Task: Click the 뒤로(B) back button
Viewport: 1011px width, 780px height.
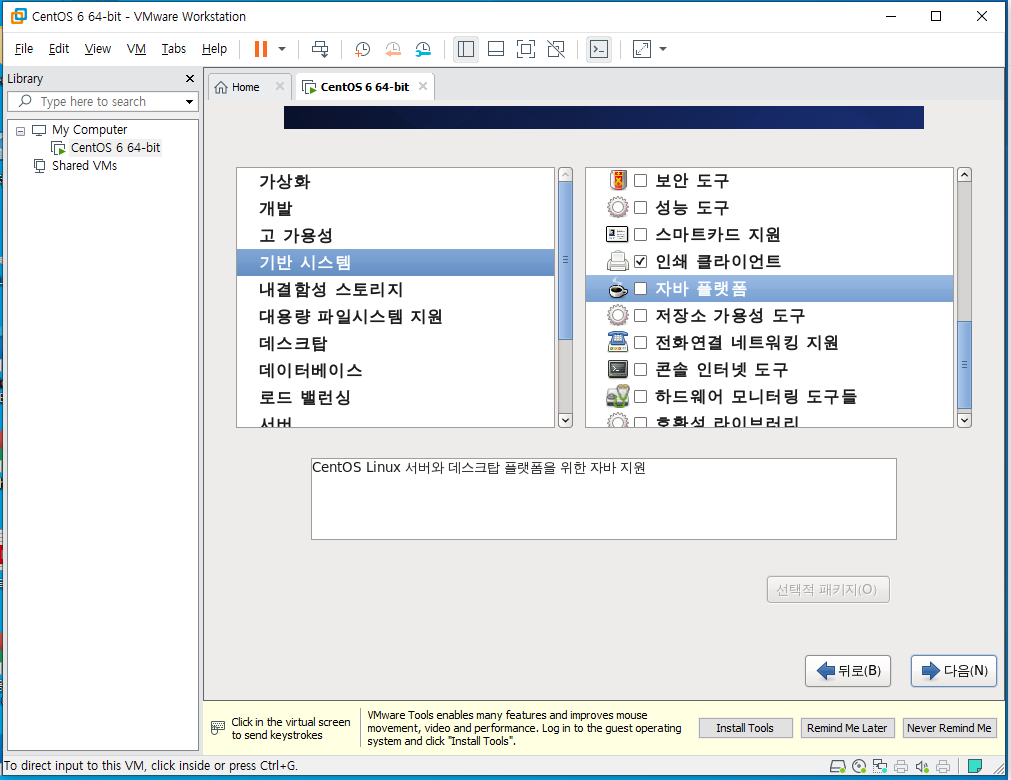Action: (x=848, y=671)
